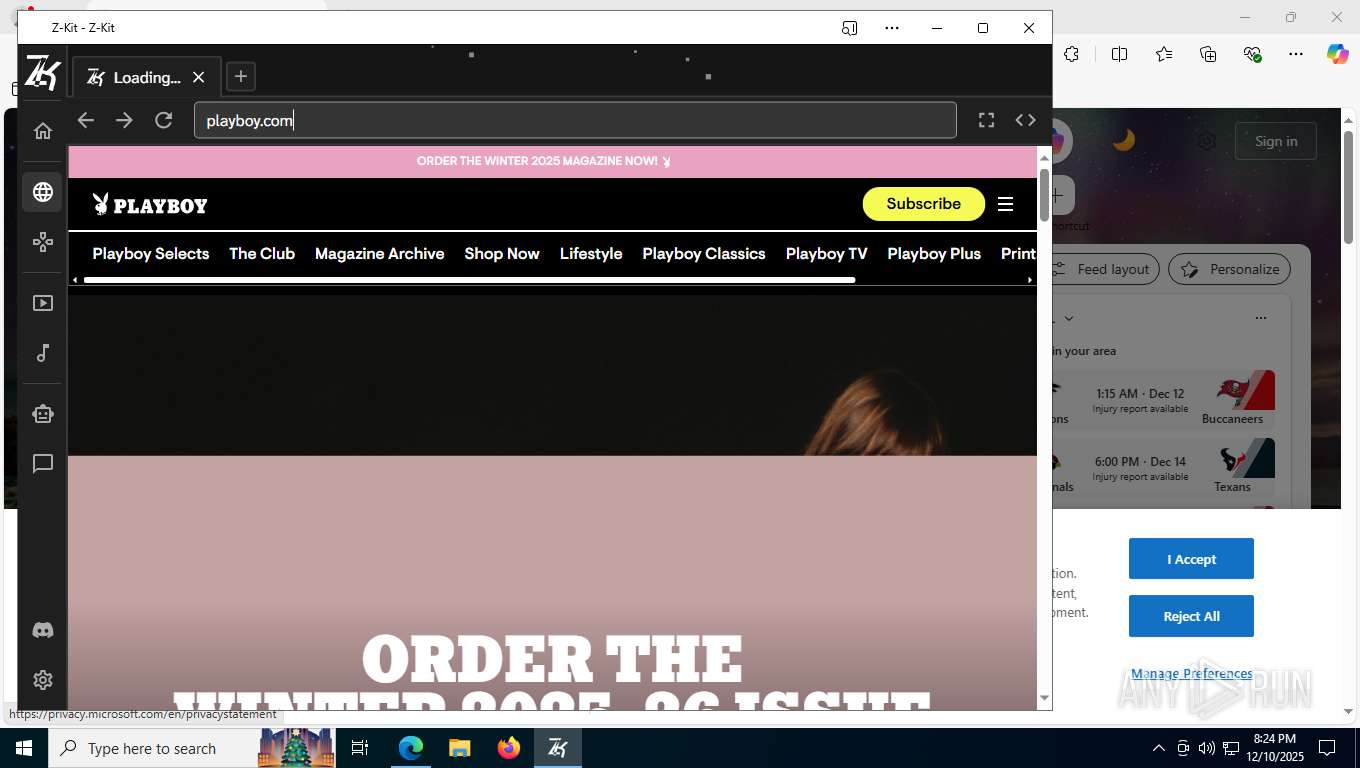Click the horizontal nav scrollbar
This screenshot has width=1360, height=768.
(470, 280)
